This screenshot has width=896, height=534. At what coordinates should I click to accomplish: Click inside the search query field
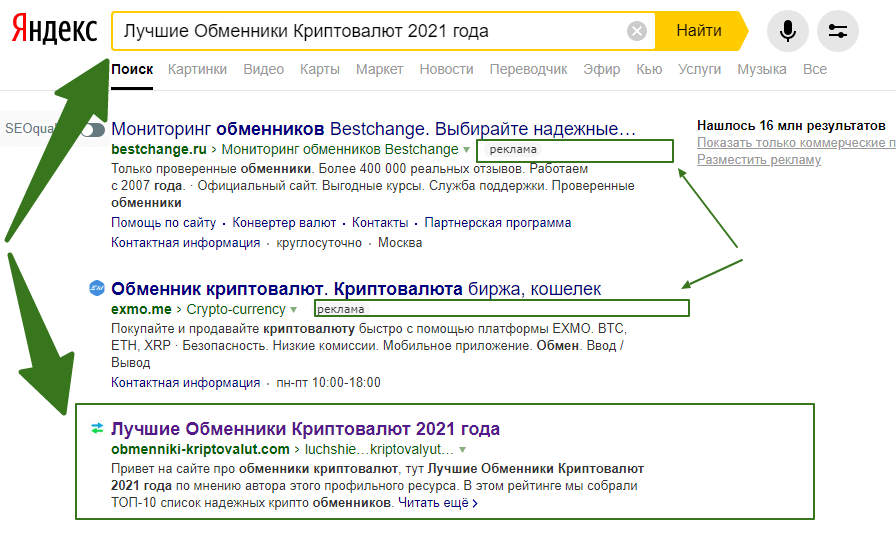click(x=370, y=31)
